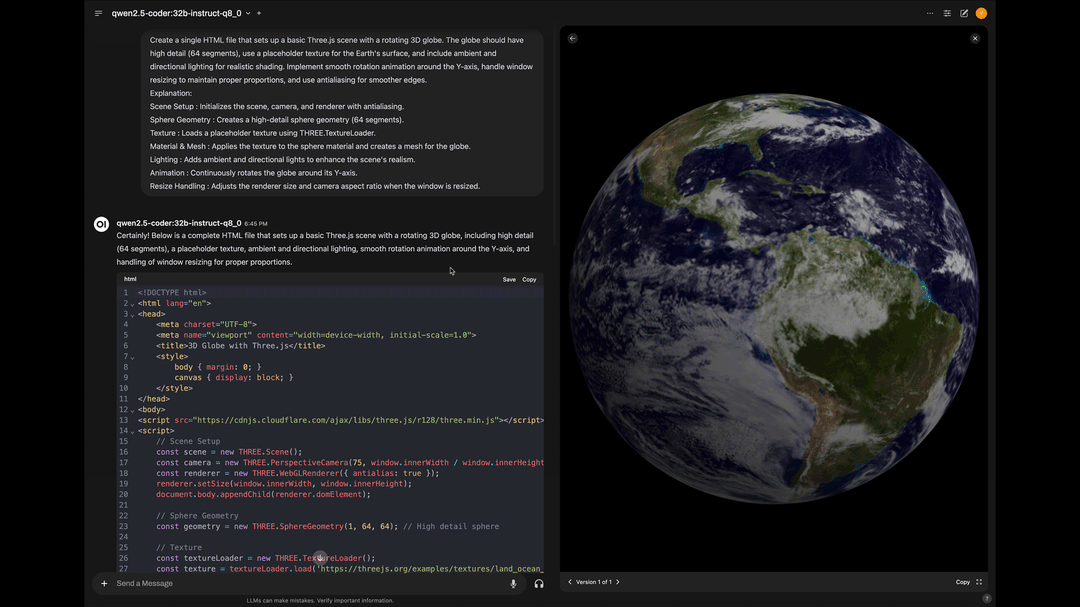Click code line 13 three.min.js script tag
This screenshot has height=607, width=1080.
tap(340, 420)
